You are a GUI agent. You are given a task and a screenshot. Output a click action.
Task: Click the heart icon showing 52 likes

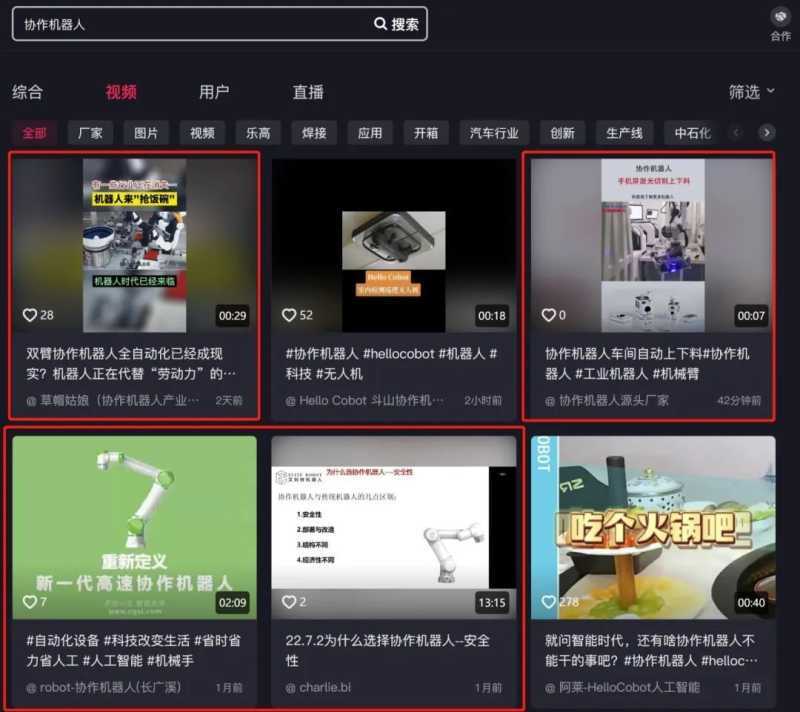pos(290,314)
